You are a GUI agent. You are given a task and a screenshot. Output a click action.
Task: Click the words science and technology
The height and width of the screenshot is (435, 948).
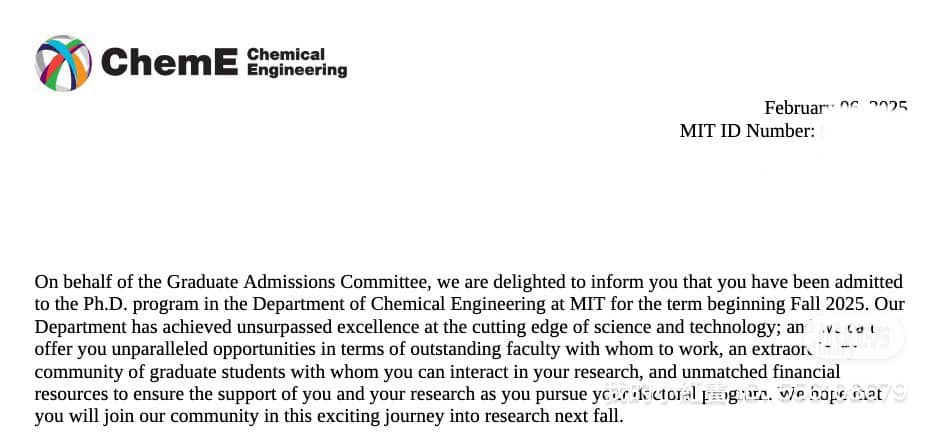[x=691, y=327]
